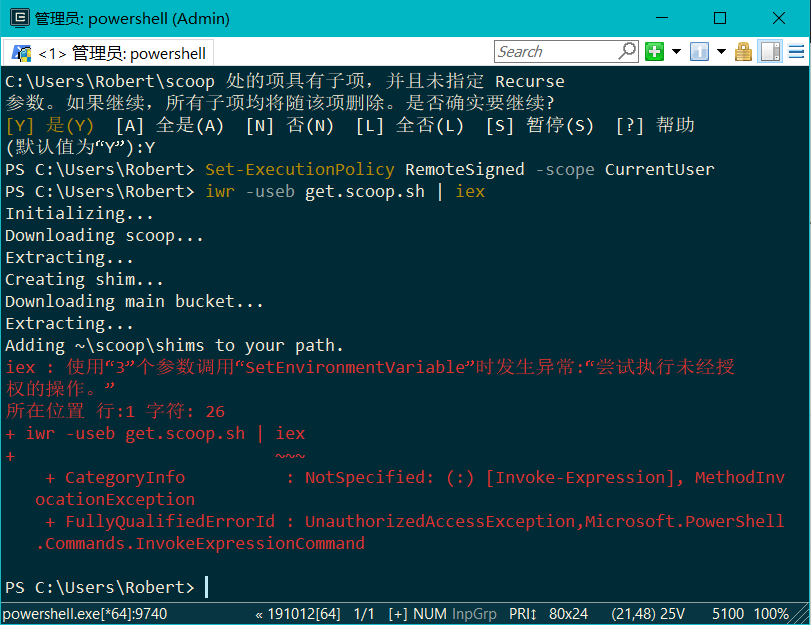Click the 80x24 console size status
Image resolution: width=811 pixels, height=625 pixels.
click(568, 614)
